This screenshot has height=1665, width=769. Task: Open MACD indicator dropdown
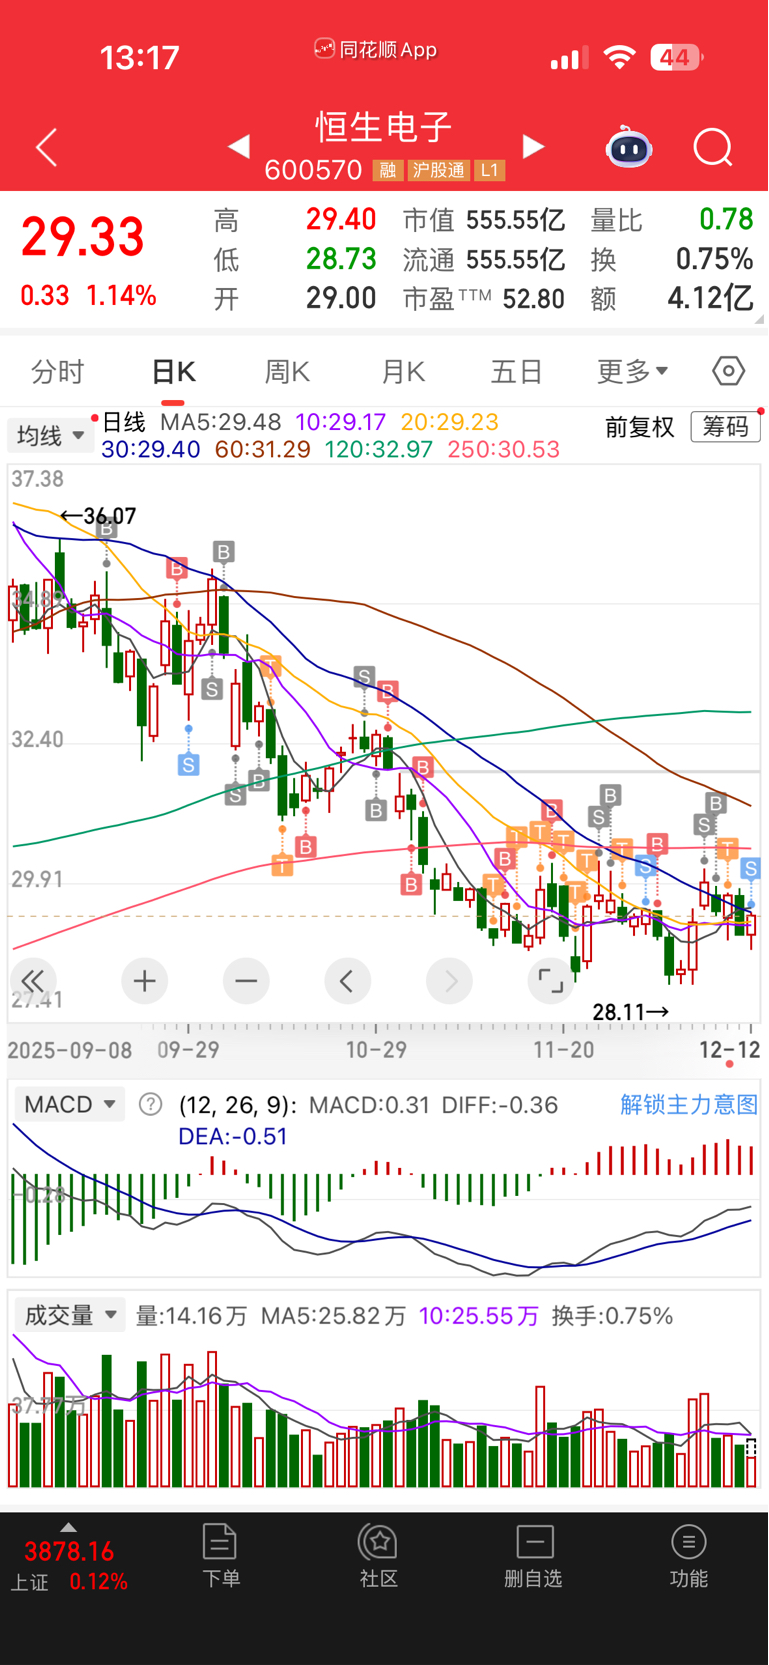[x=70, y=1104]
